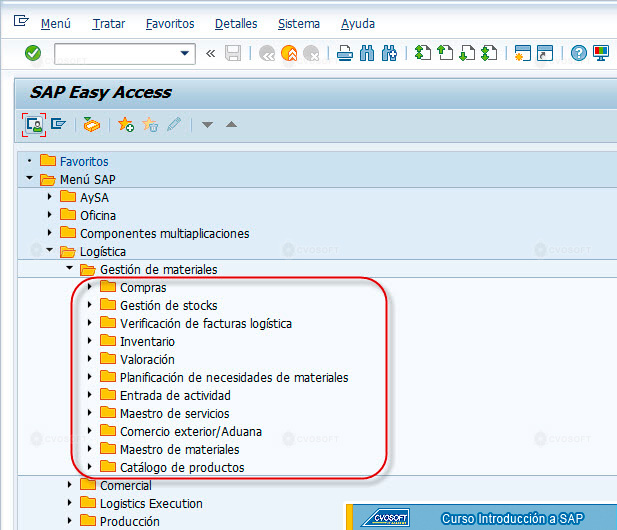Click the Find binoculars icon

[x=367, y=53]
